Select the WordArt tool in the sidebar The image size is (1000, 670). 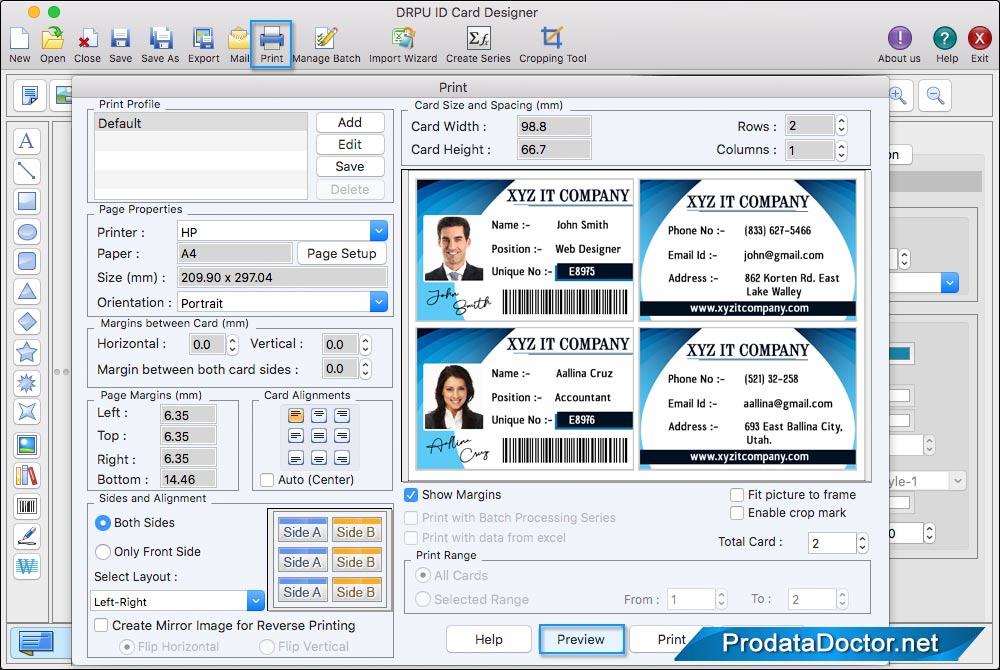pos(26,566)
